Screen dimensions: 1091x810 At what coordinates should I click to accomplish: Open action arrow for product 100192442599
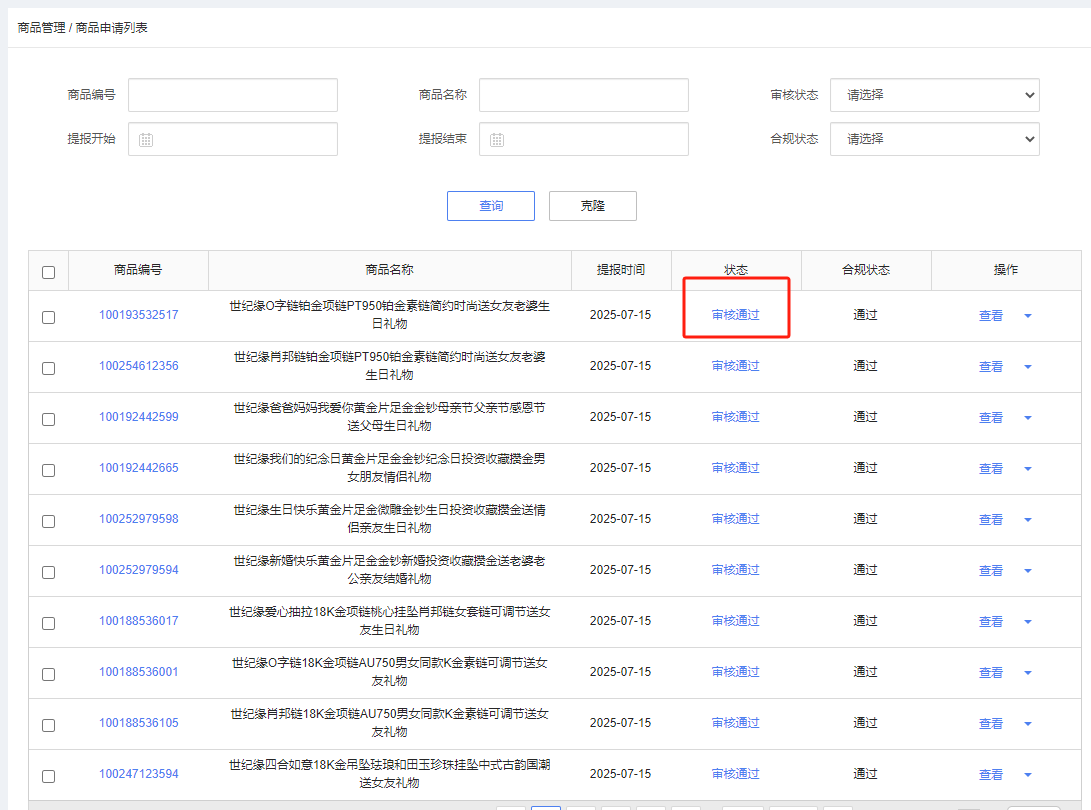[1027, 418]
